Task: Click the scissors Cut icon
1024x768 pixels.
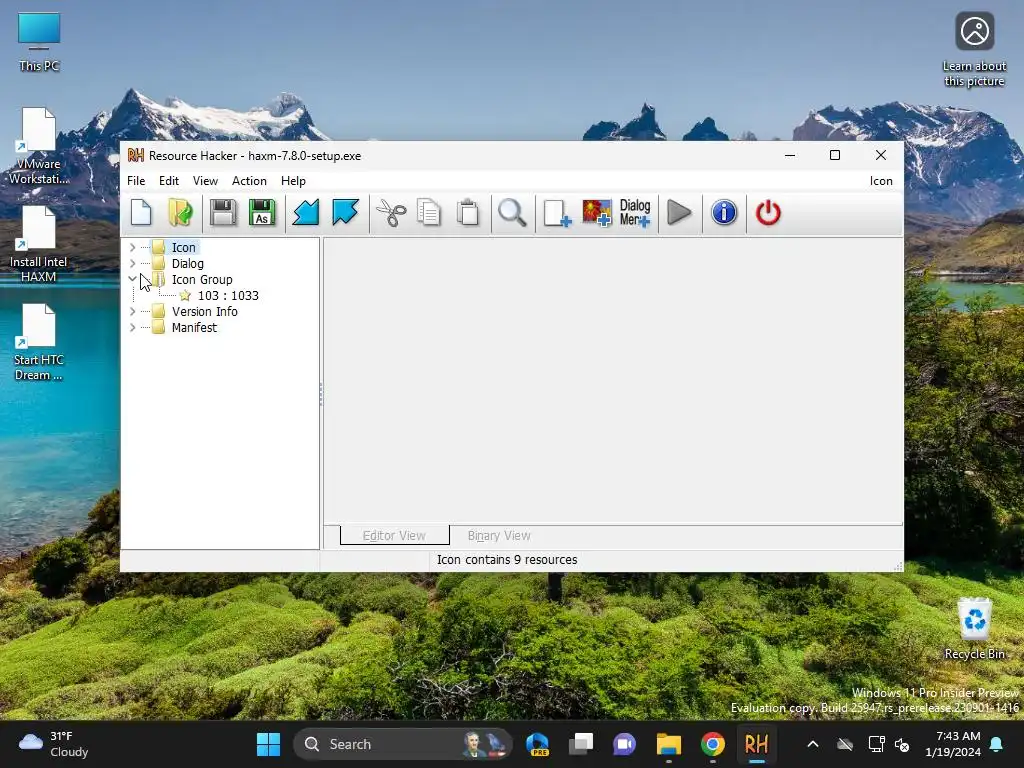Action: (391, 213)
